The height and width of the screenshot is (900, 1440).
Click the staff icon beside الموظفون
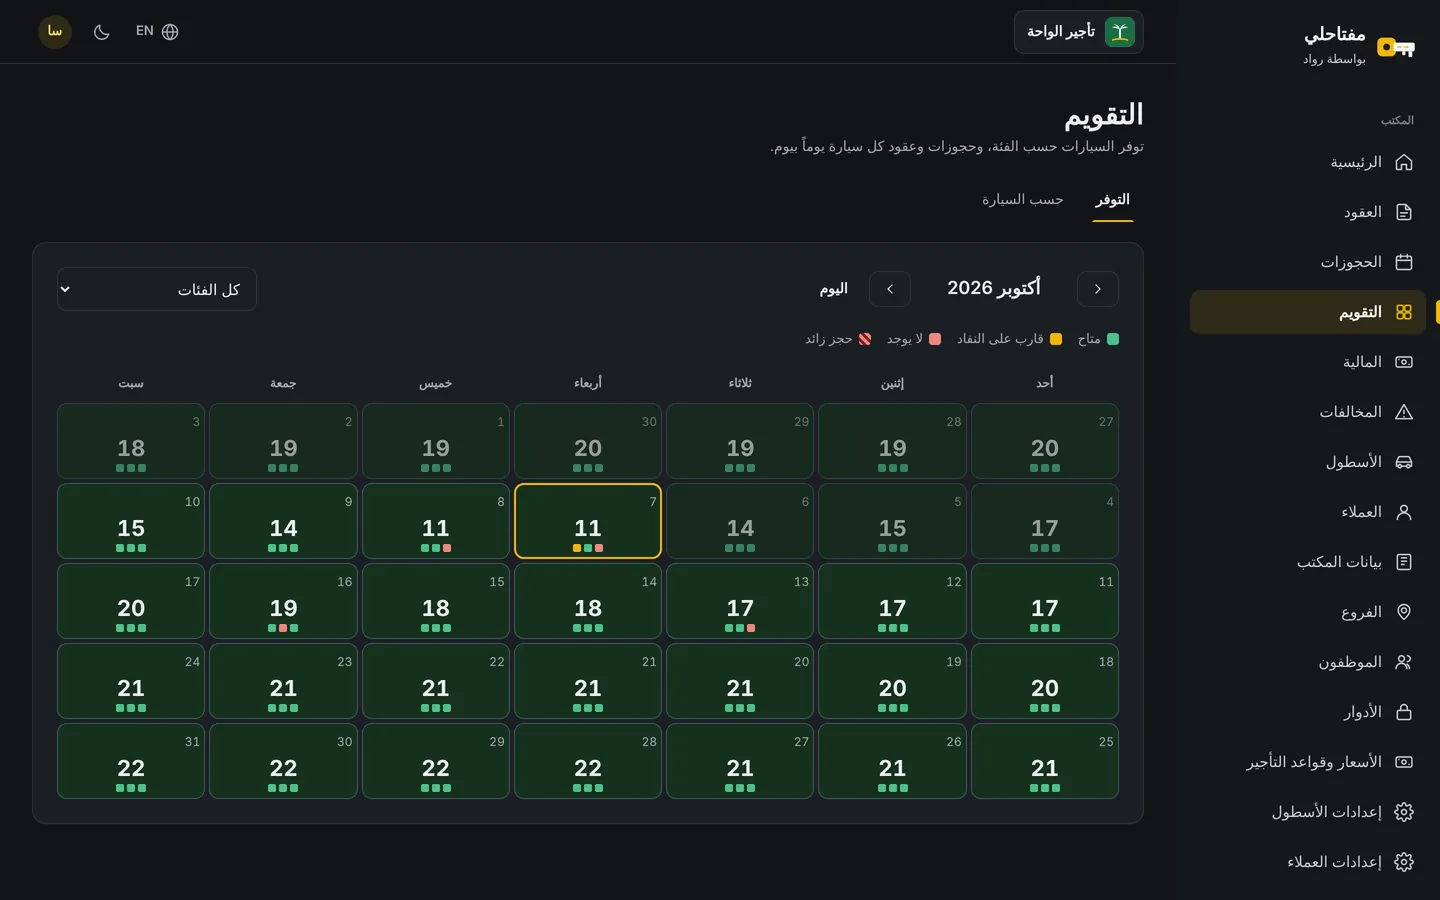pos(1404,662)
